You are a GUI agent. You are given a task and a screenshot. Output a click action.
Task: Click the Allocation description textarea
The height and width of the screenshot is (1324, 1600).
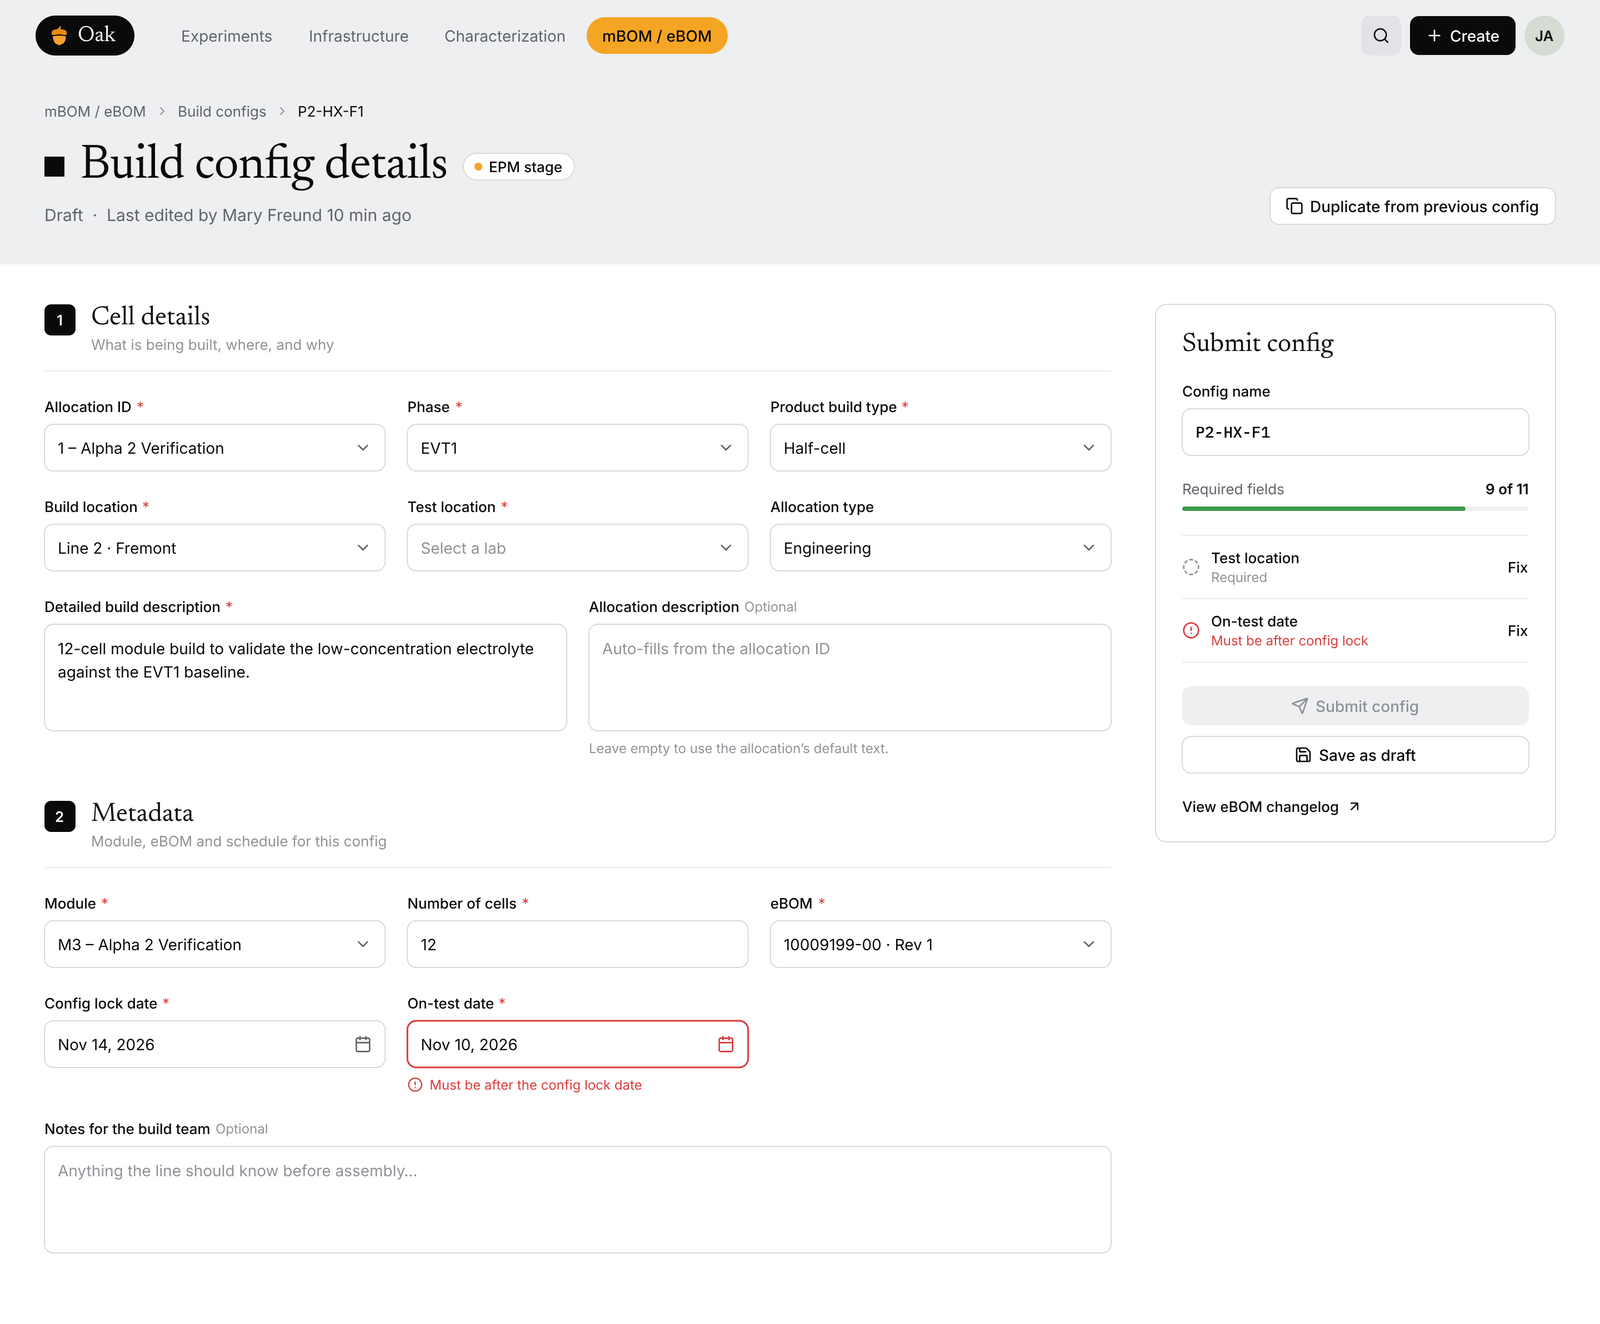(850, 677)
